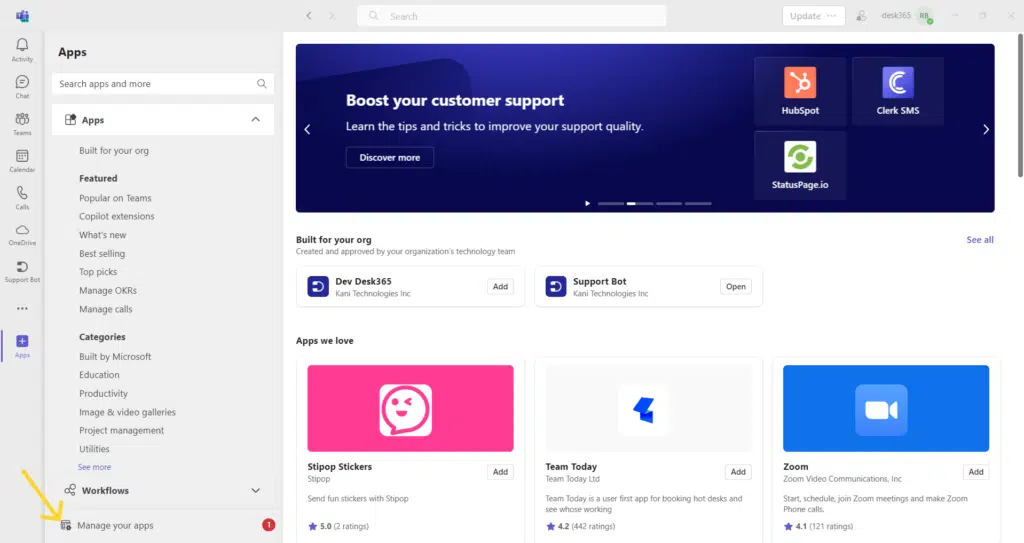Open Support Bot in the left rail
Viewport: 1024px width, 543px height.
pyautogui.click(x=22, y=270)
